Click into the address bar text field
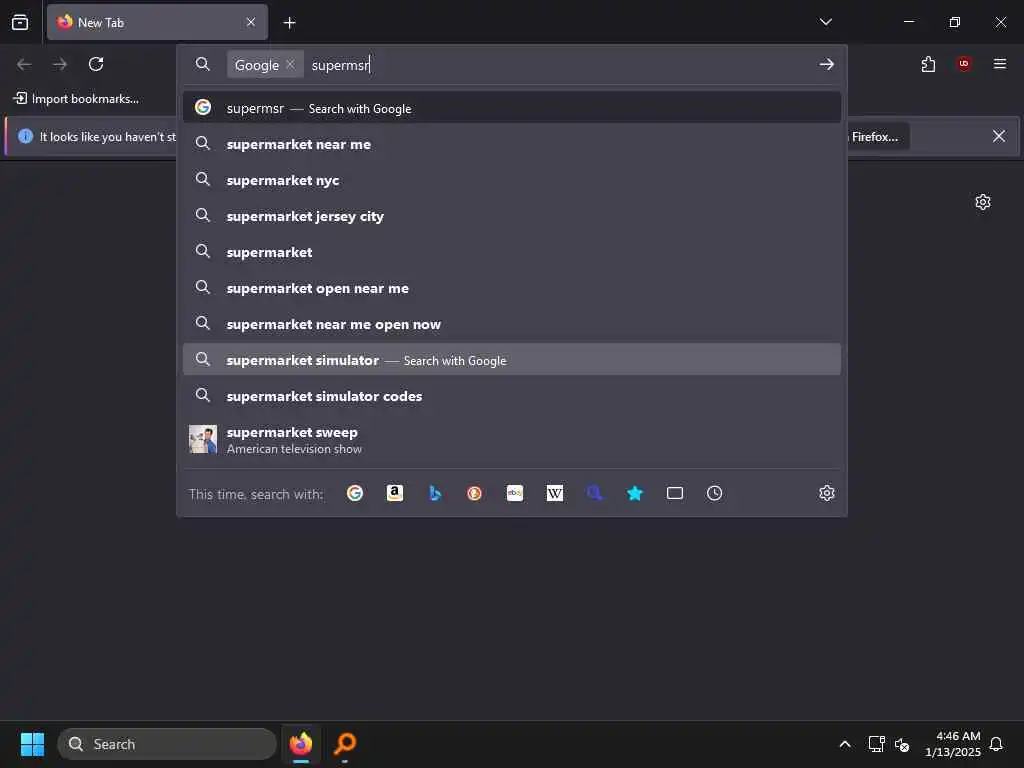 click(x=558, y=65)
